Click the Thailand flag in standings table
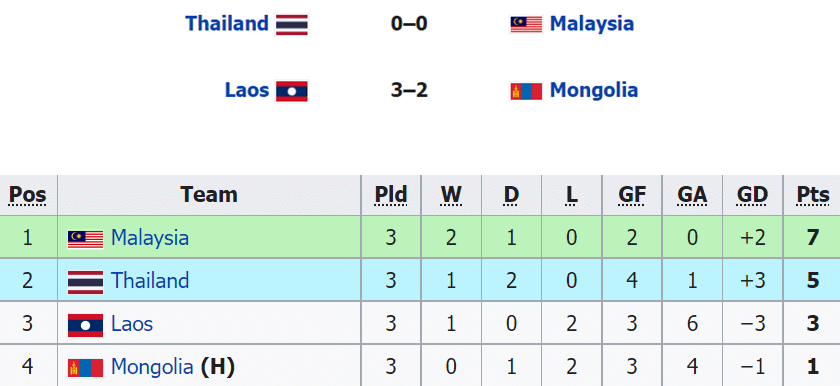The width and height of the screenshot is (840, 386). point(85,282)
